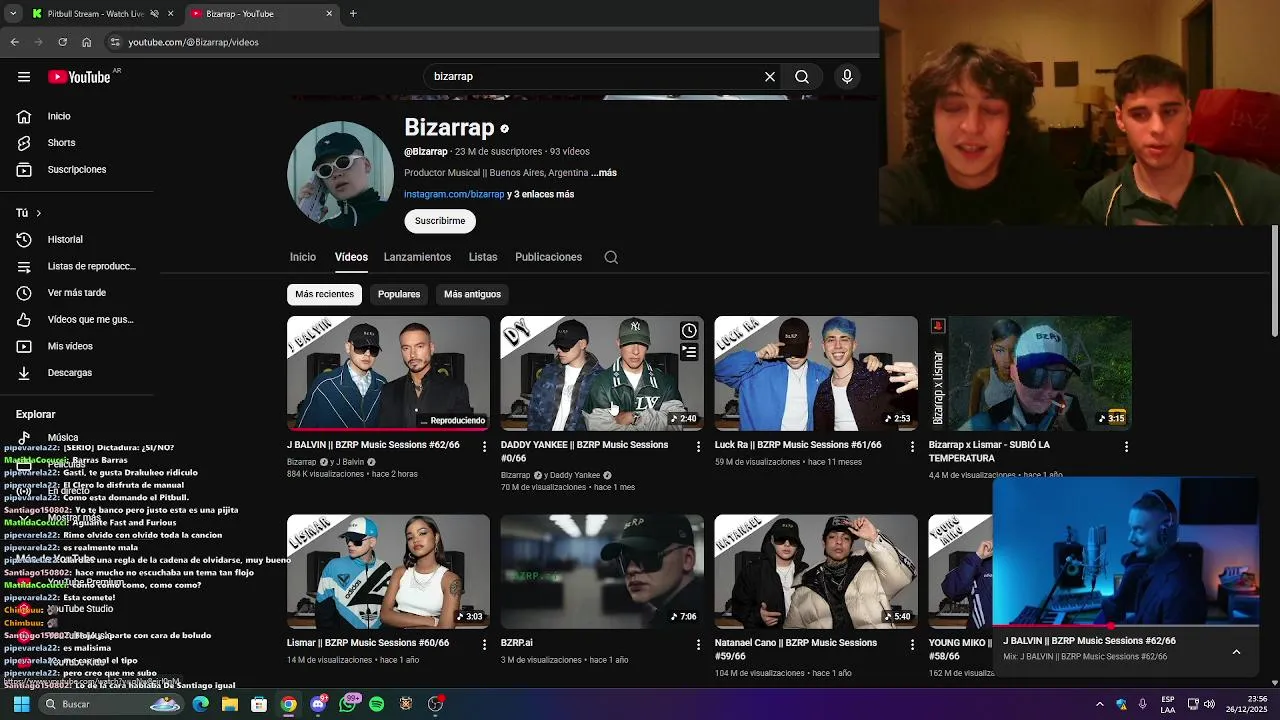Open the y 3 enlaces más link

click(540, 194)
